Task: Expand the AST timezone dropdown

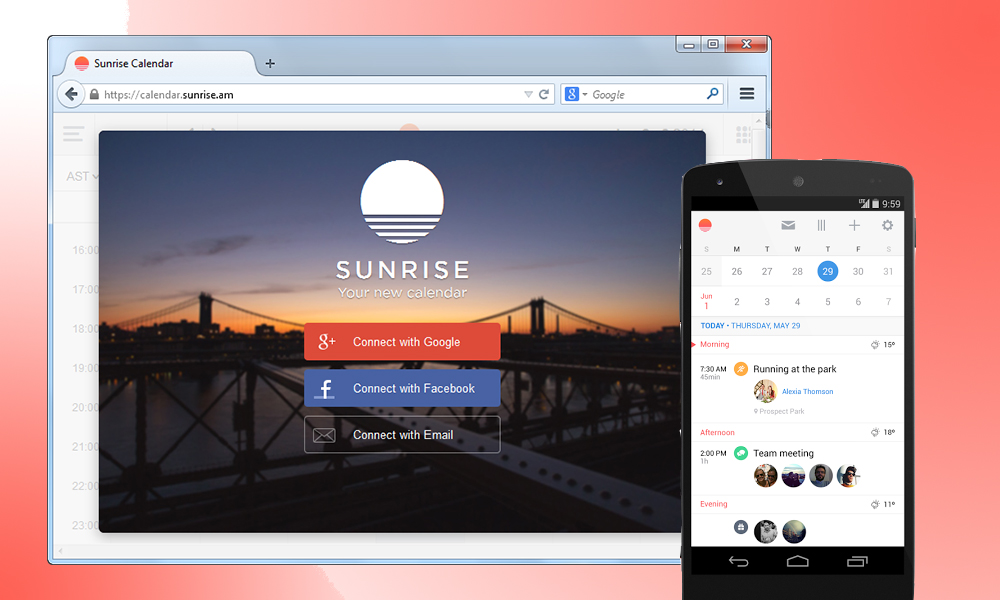Action: [x=81, y=176]
